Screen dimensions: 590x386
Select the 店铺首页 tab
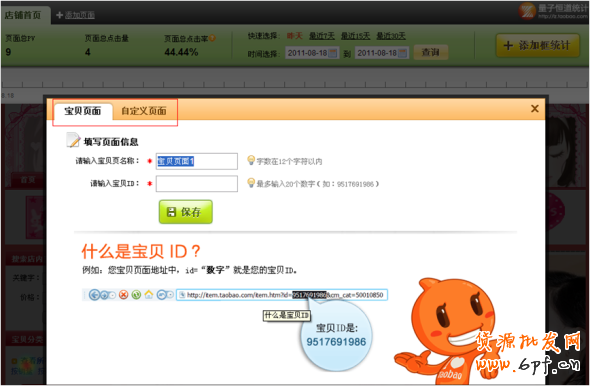23,15
